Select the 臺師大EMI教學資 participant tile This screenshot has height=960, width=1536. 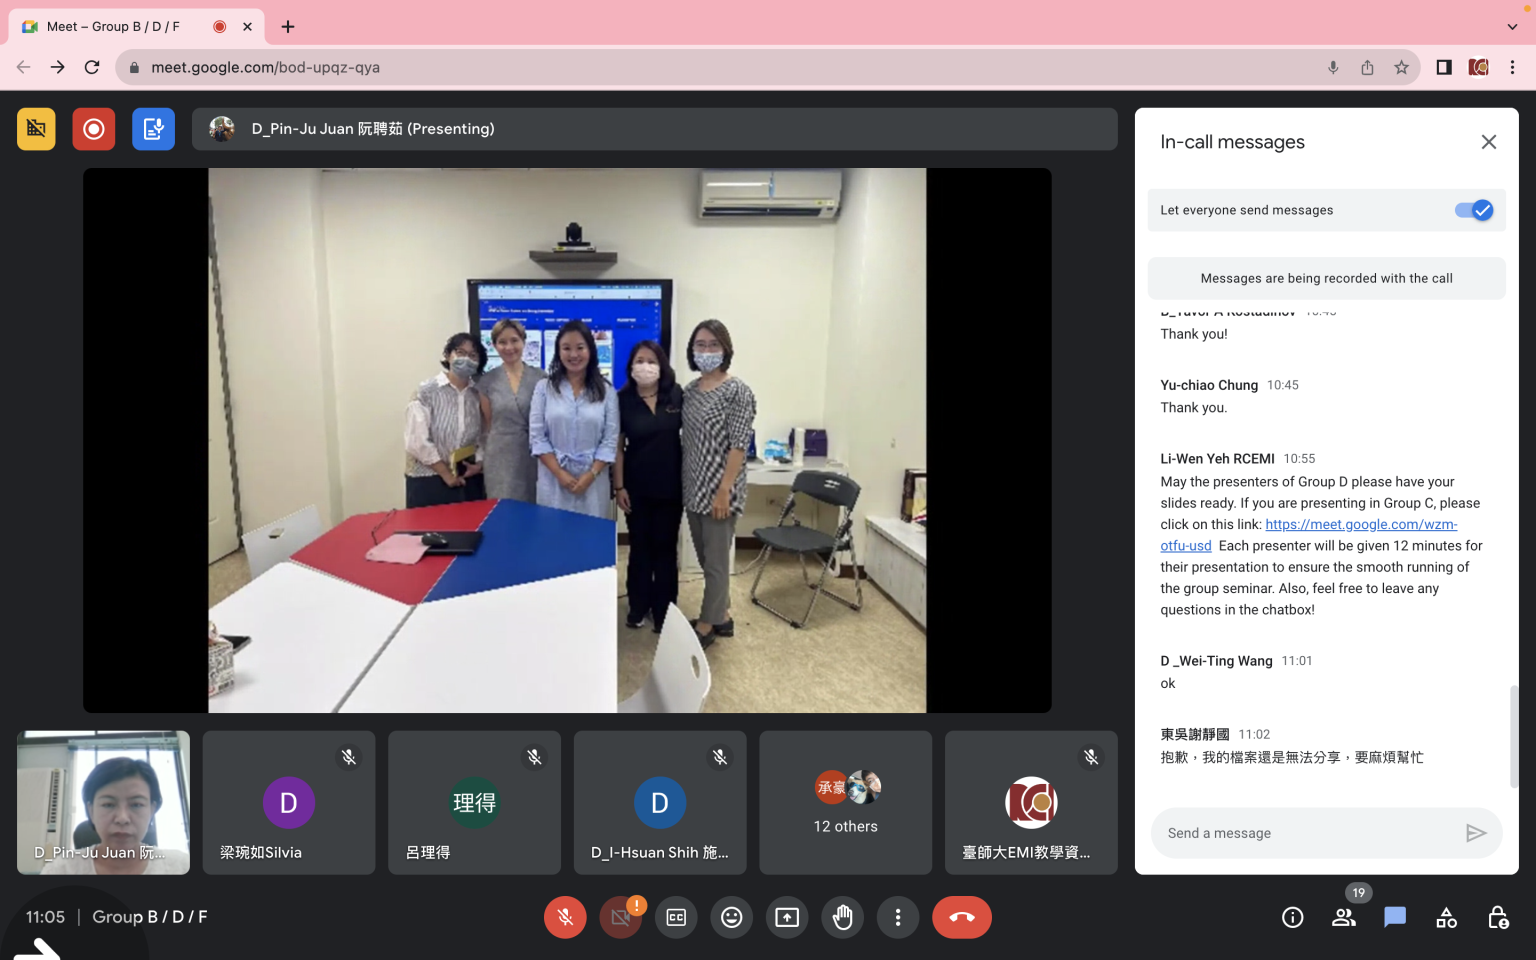pyautogui.click(x=1031, y=803)
